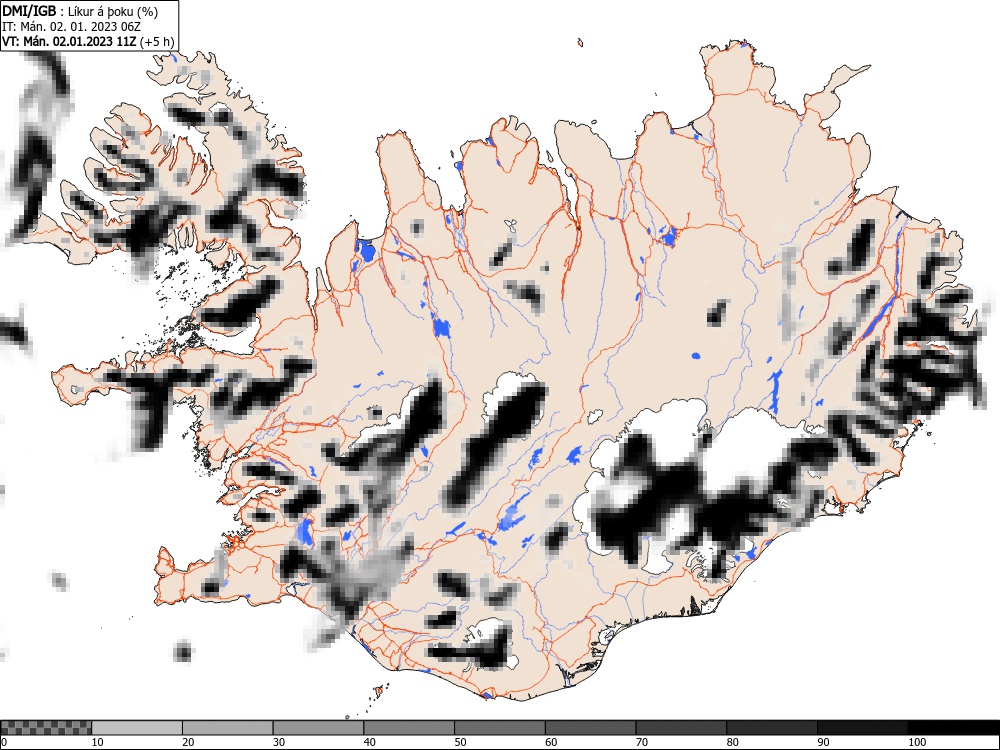Image resolution: width=1000 pixels, height=750 pixels.
Task: Click the blue Mývatn lake in the northeast
Action: pyautogui.click(x=668, y=236)
